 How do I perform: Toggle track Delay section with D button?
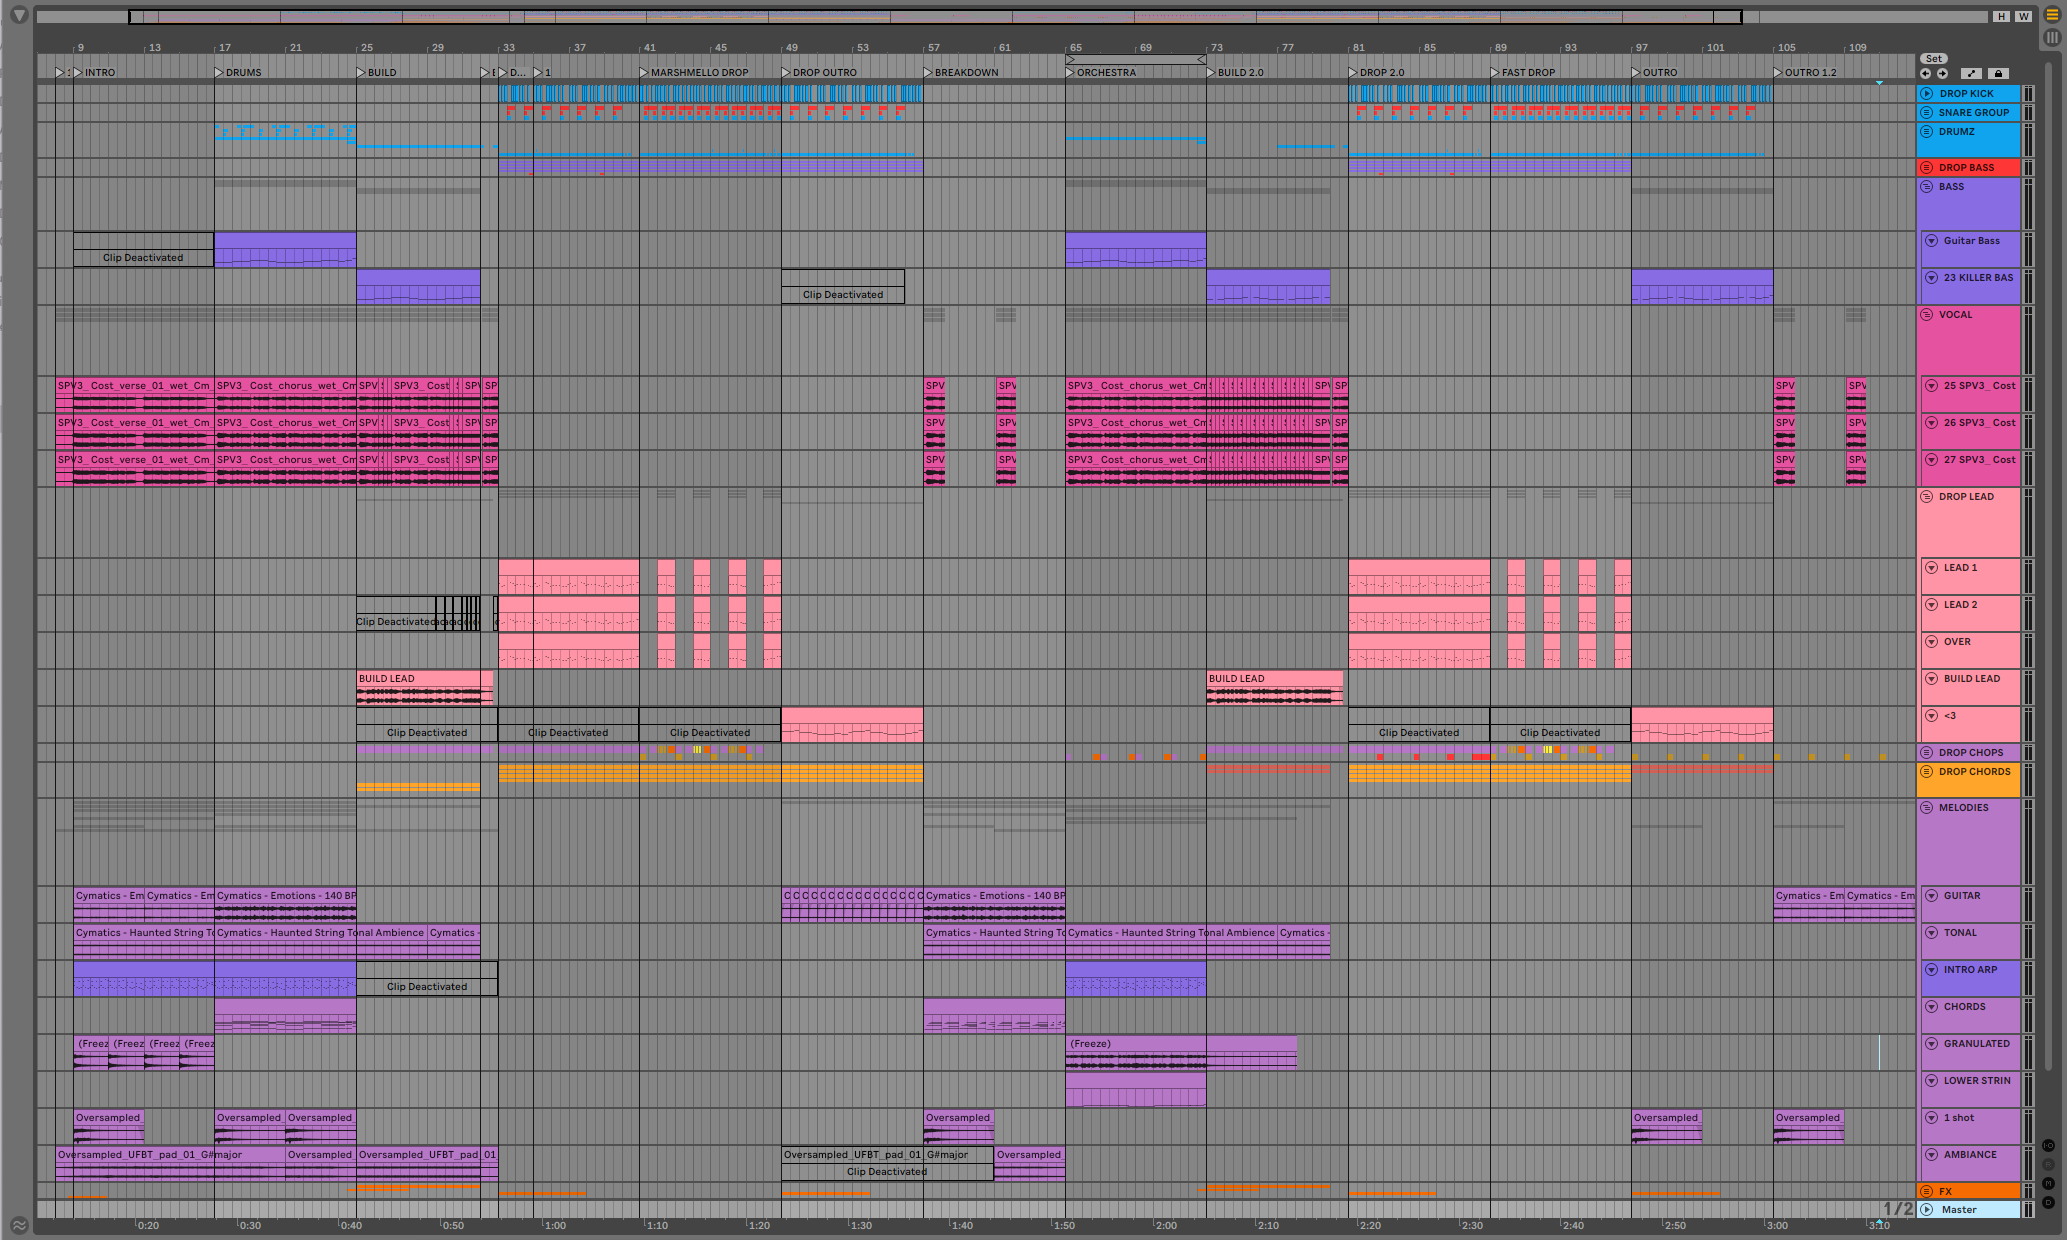(2048, 1202)
